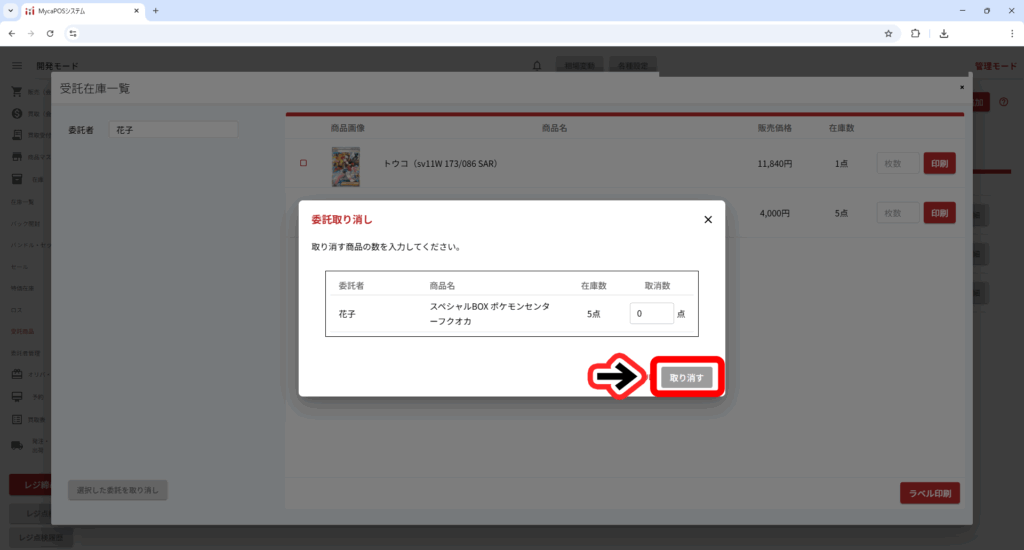Open the トウコ card product thumbnail
Screen dimensions: 1024x550
click(x=345, y=166)
